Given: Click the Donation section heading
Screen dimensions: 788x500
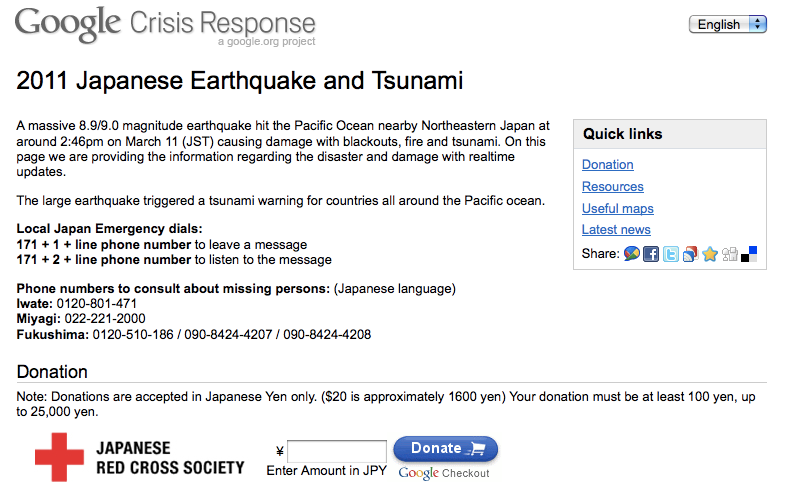Looking at the screenshot, I should [x=52, y=372].
